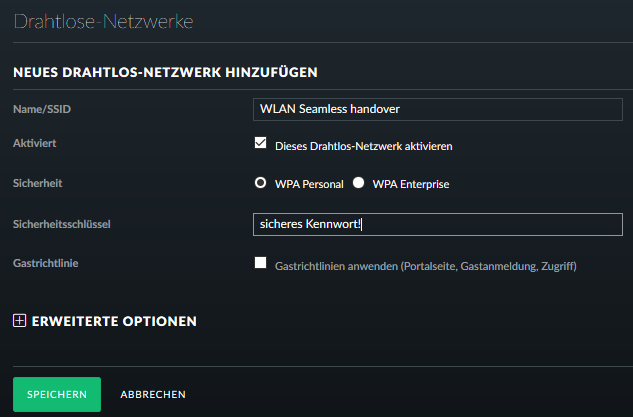Open the ERWEITERTE OPTIONEN section heading
Viewport: 633px width, 417px height.
click(x=114, y=321)
